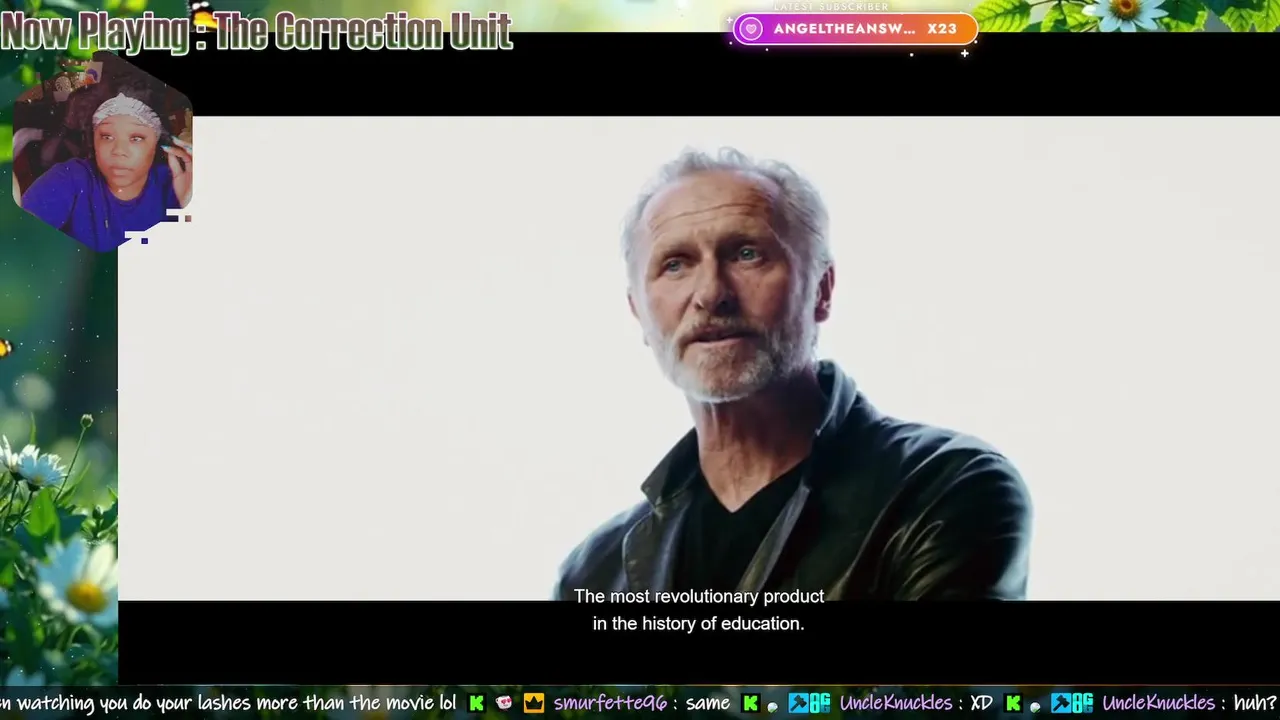Click the Kick logo preceding UncleKnuckles' huh? message
Image resolution: width=1280 pixels, height=720 pixels.
tap(1013, 703)
